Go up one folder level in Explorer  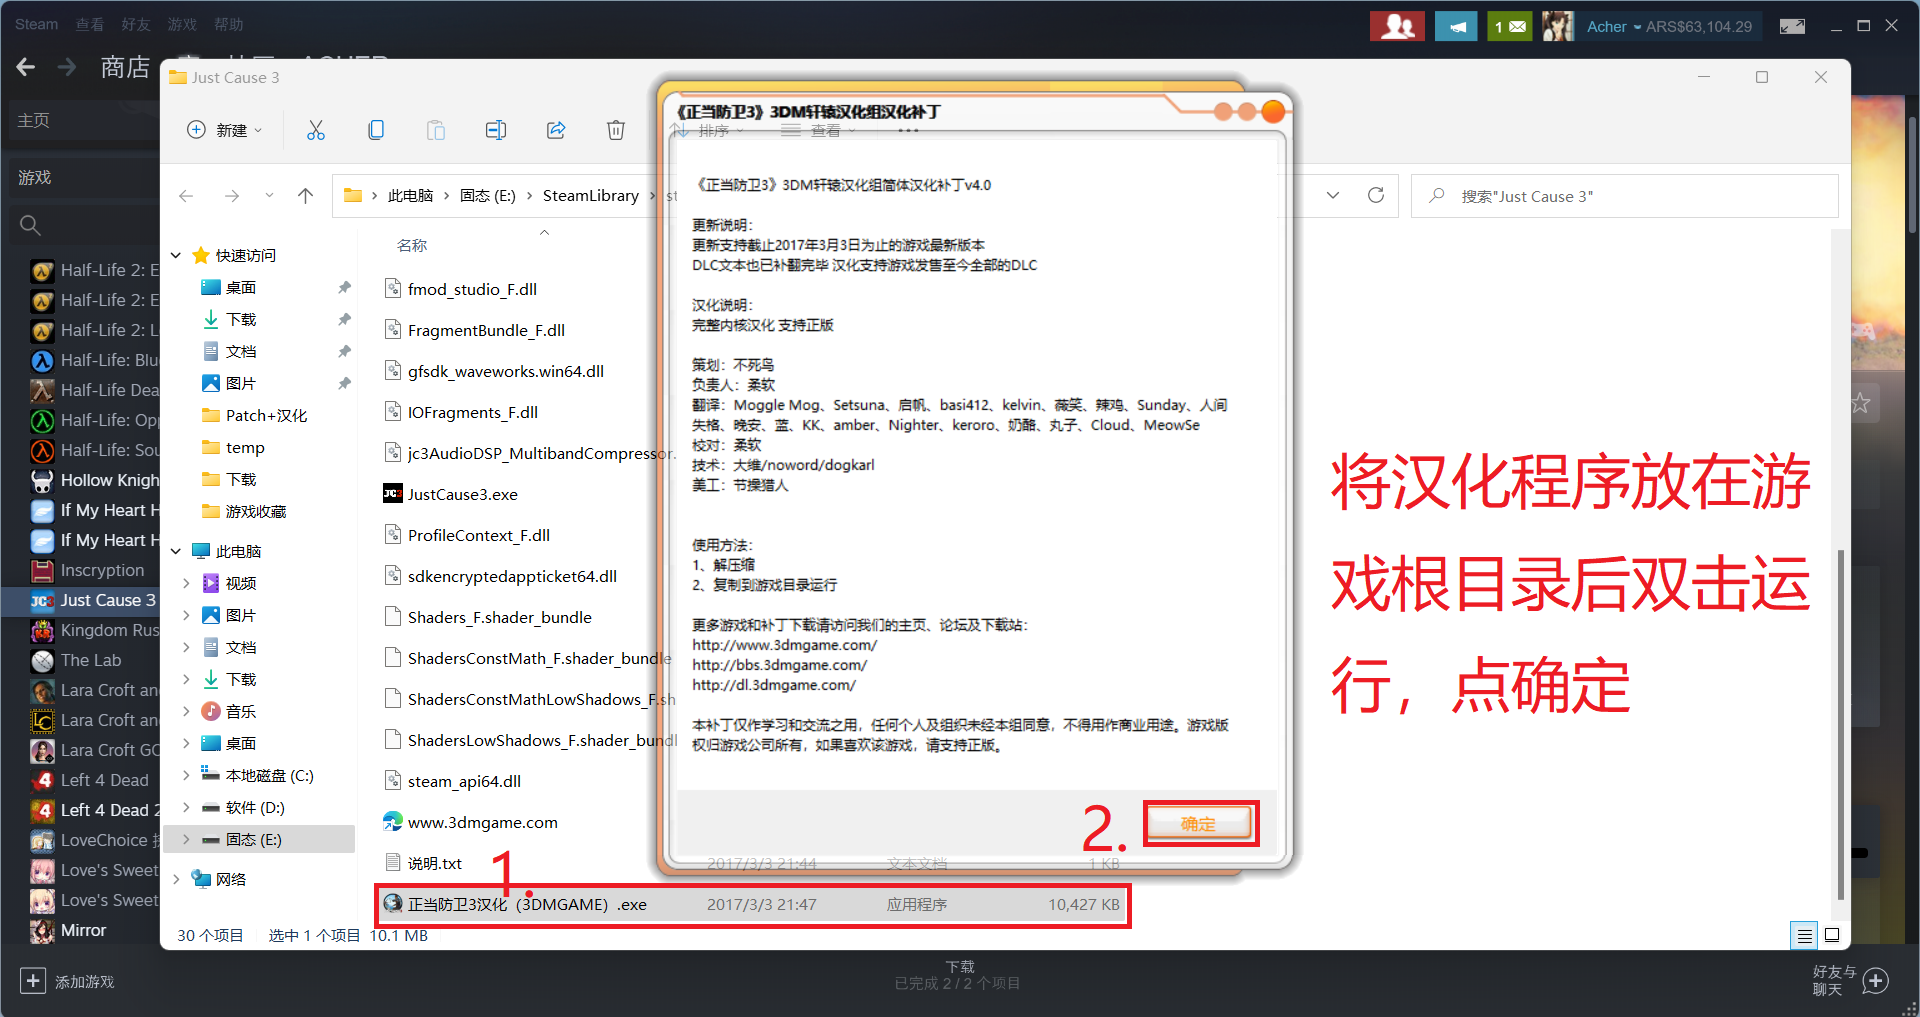(306, 196)
